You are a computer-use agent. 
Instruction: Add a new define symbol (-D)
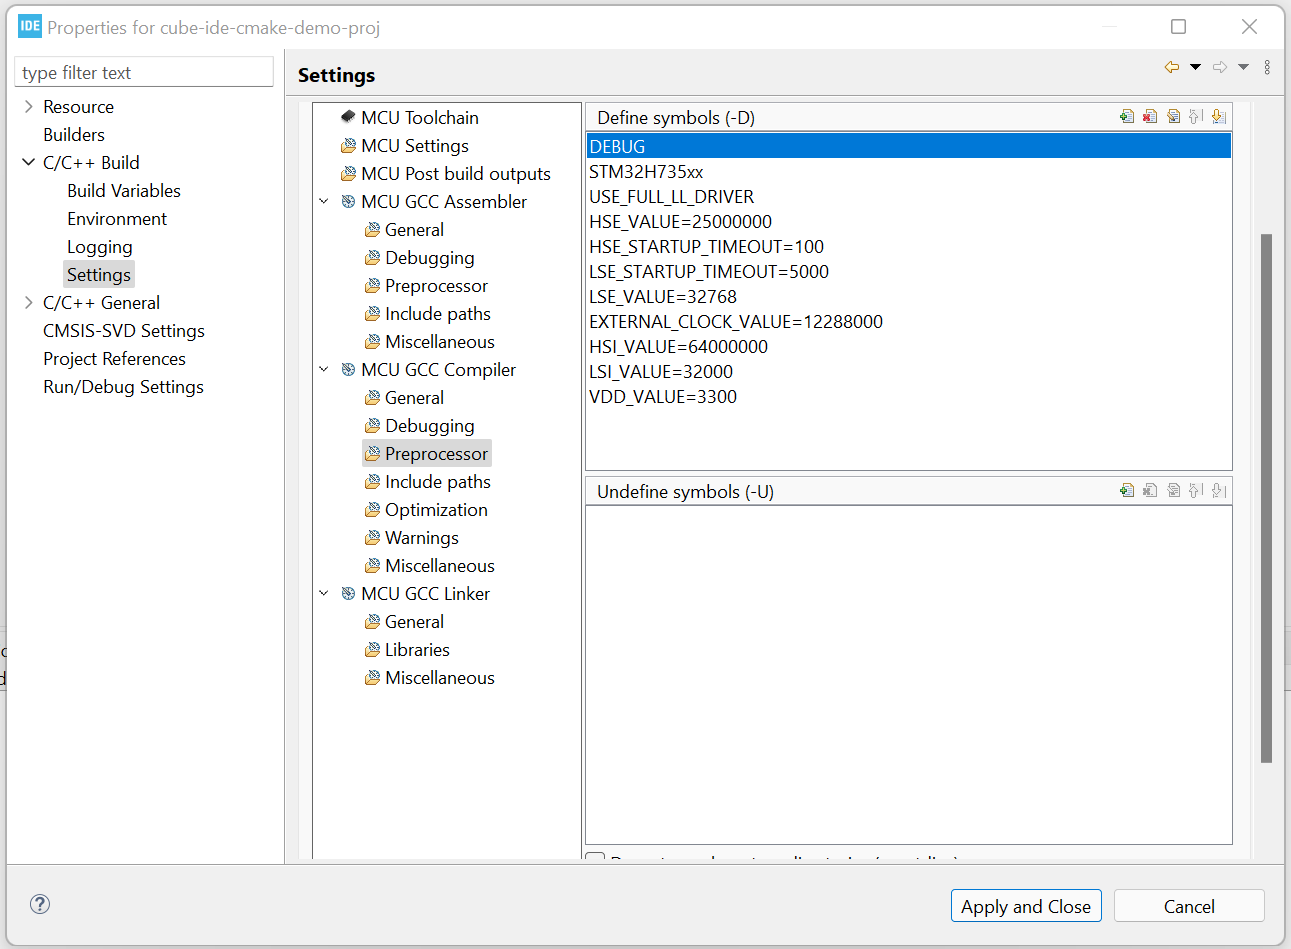(x=1127, y=117)
